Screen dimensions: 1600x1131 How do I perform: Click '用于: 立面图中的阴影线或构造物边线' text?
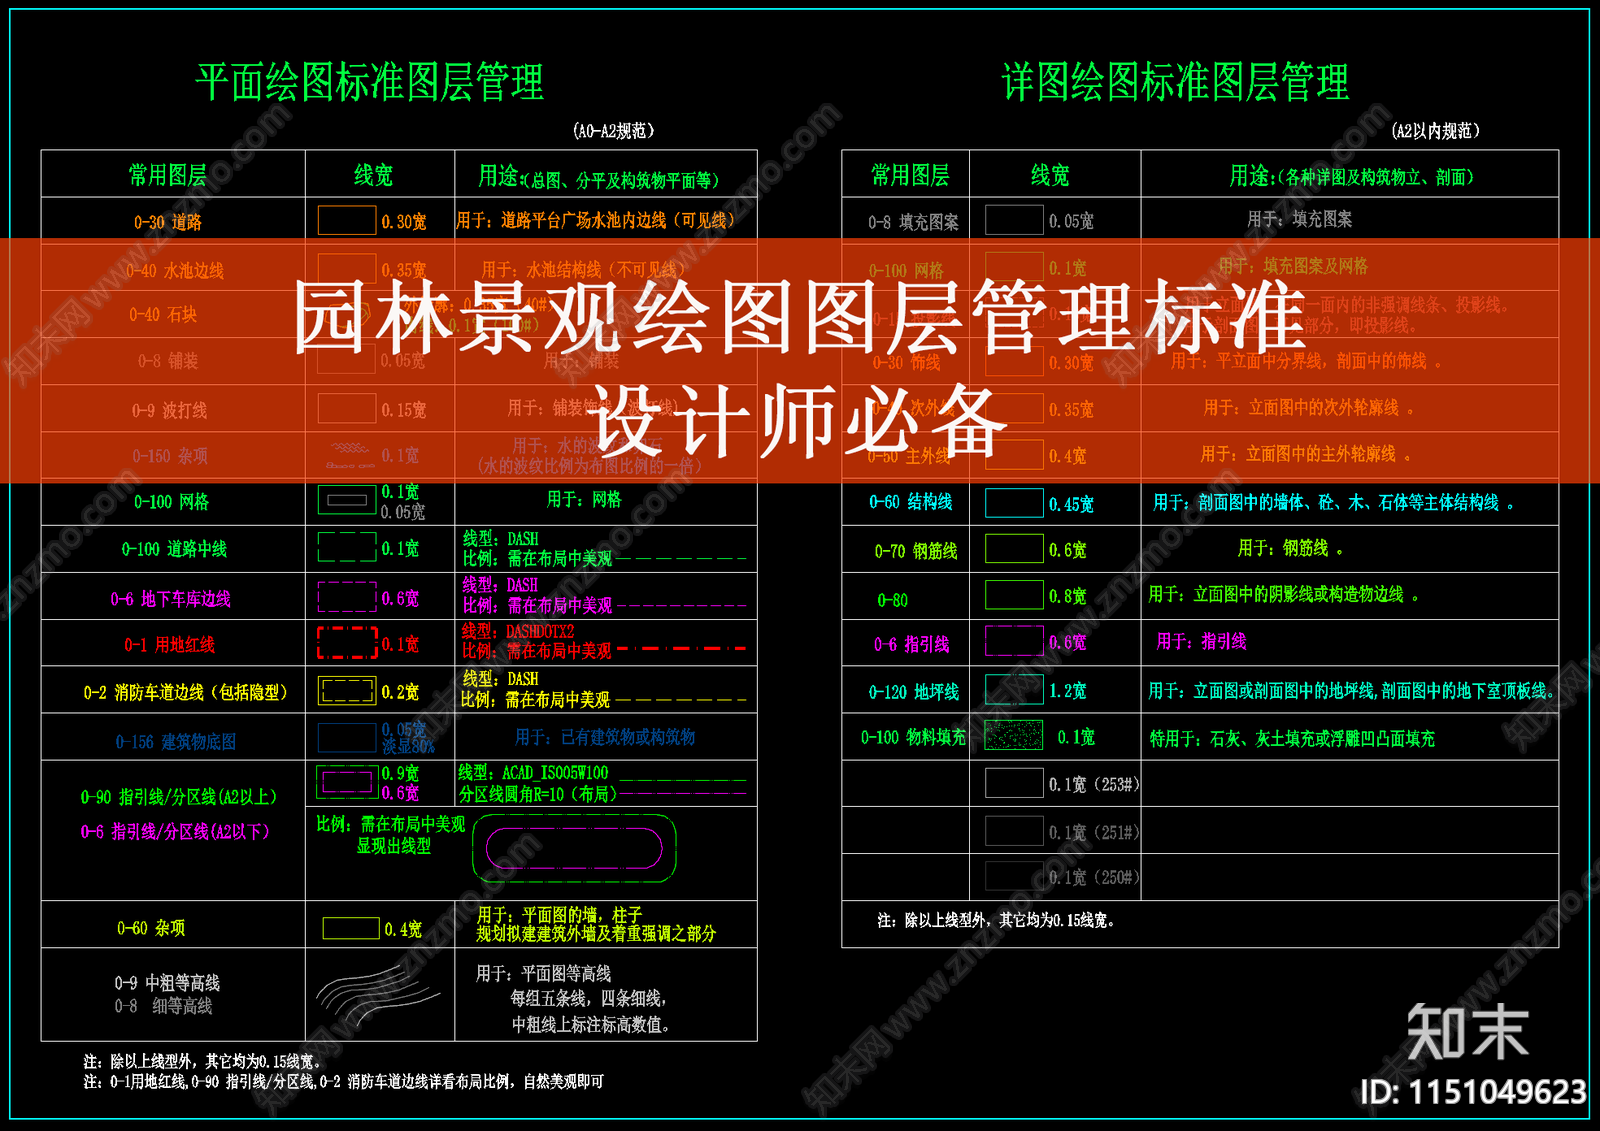1284,594
